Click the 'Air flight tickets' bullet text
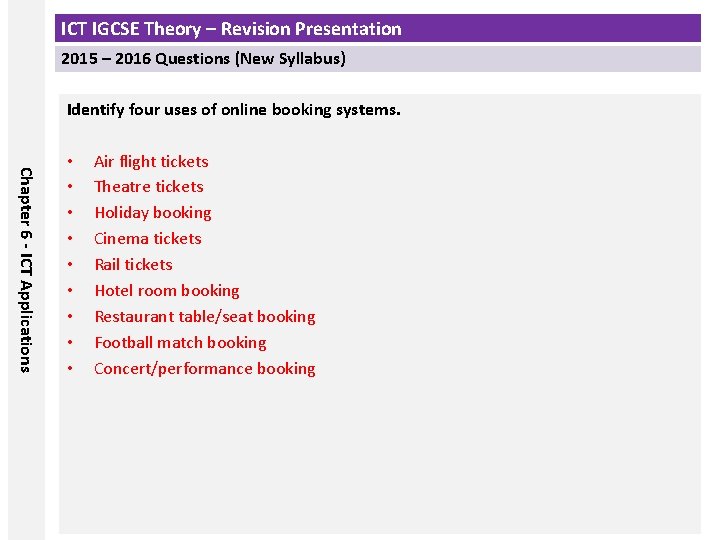 [151, 161]
